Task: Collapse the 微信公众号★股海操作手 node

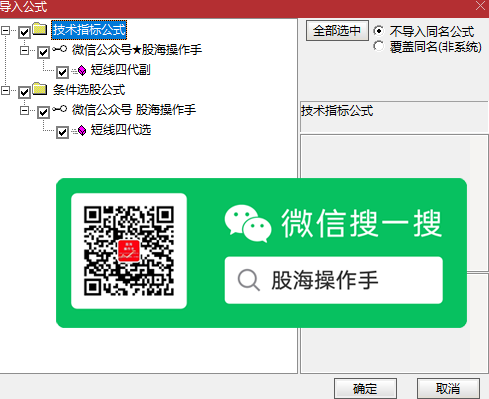Action: 24,51
